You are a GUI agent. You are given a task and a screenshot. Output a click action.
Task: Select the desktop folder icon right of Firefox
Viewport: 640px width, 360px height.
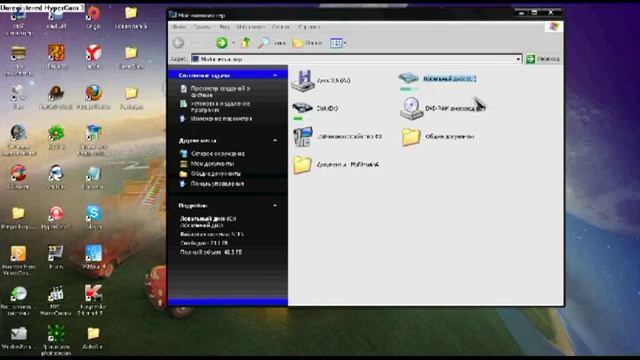click(131, 93)
